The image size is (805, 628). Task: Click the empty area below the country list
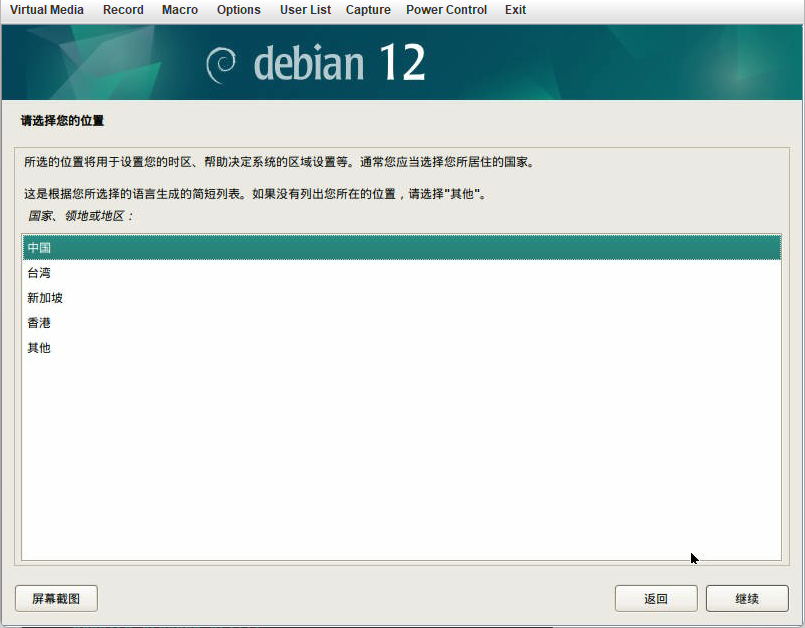(x=400, y=450)
